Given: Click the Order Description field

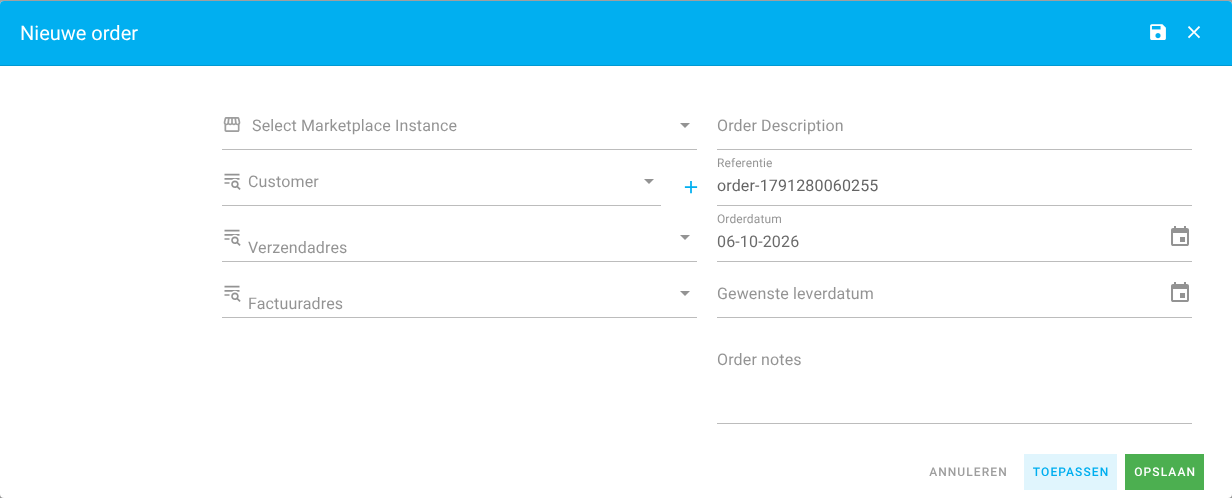Looking at the screenshot, I should [x=954, y=126].
